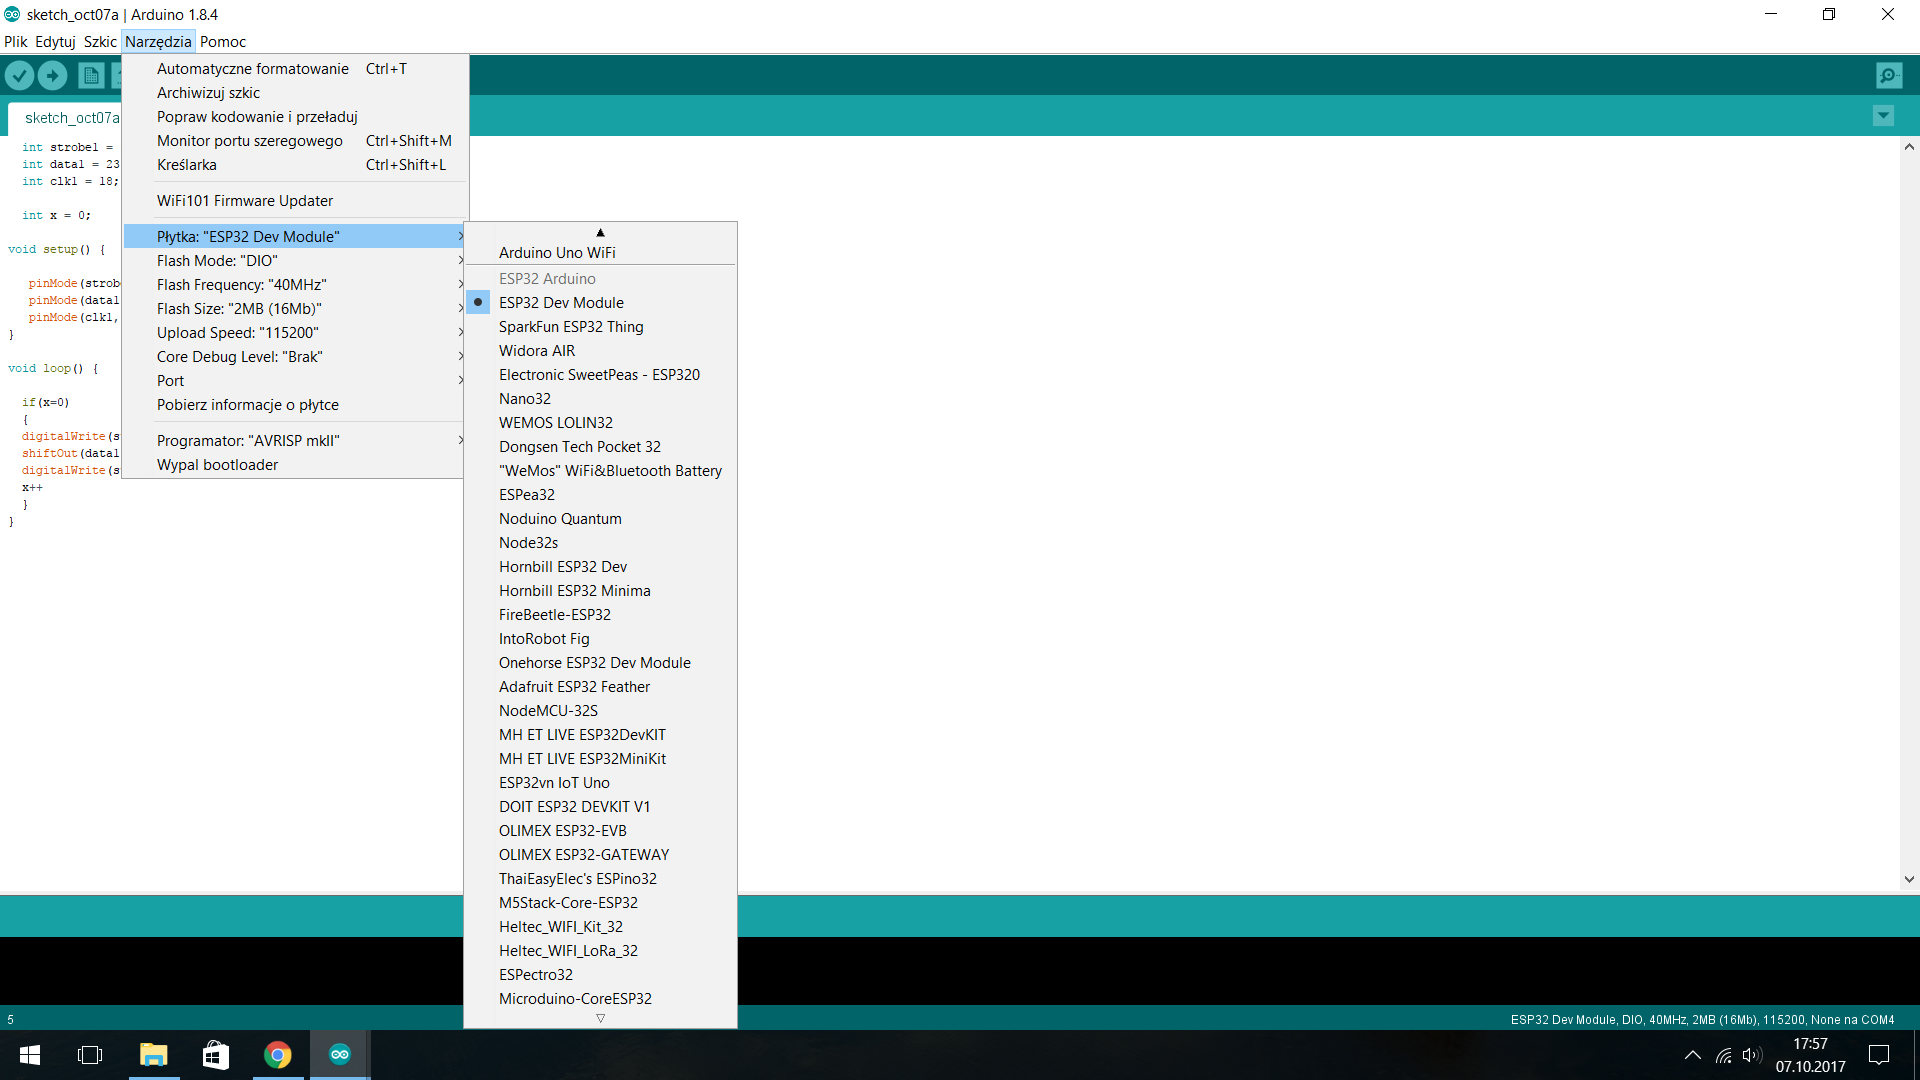Choose Popraw kodowanie i przeładuj
Image resolution: width=1920 pixels, height=1080 pixels.
(x=296, y=116)
